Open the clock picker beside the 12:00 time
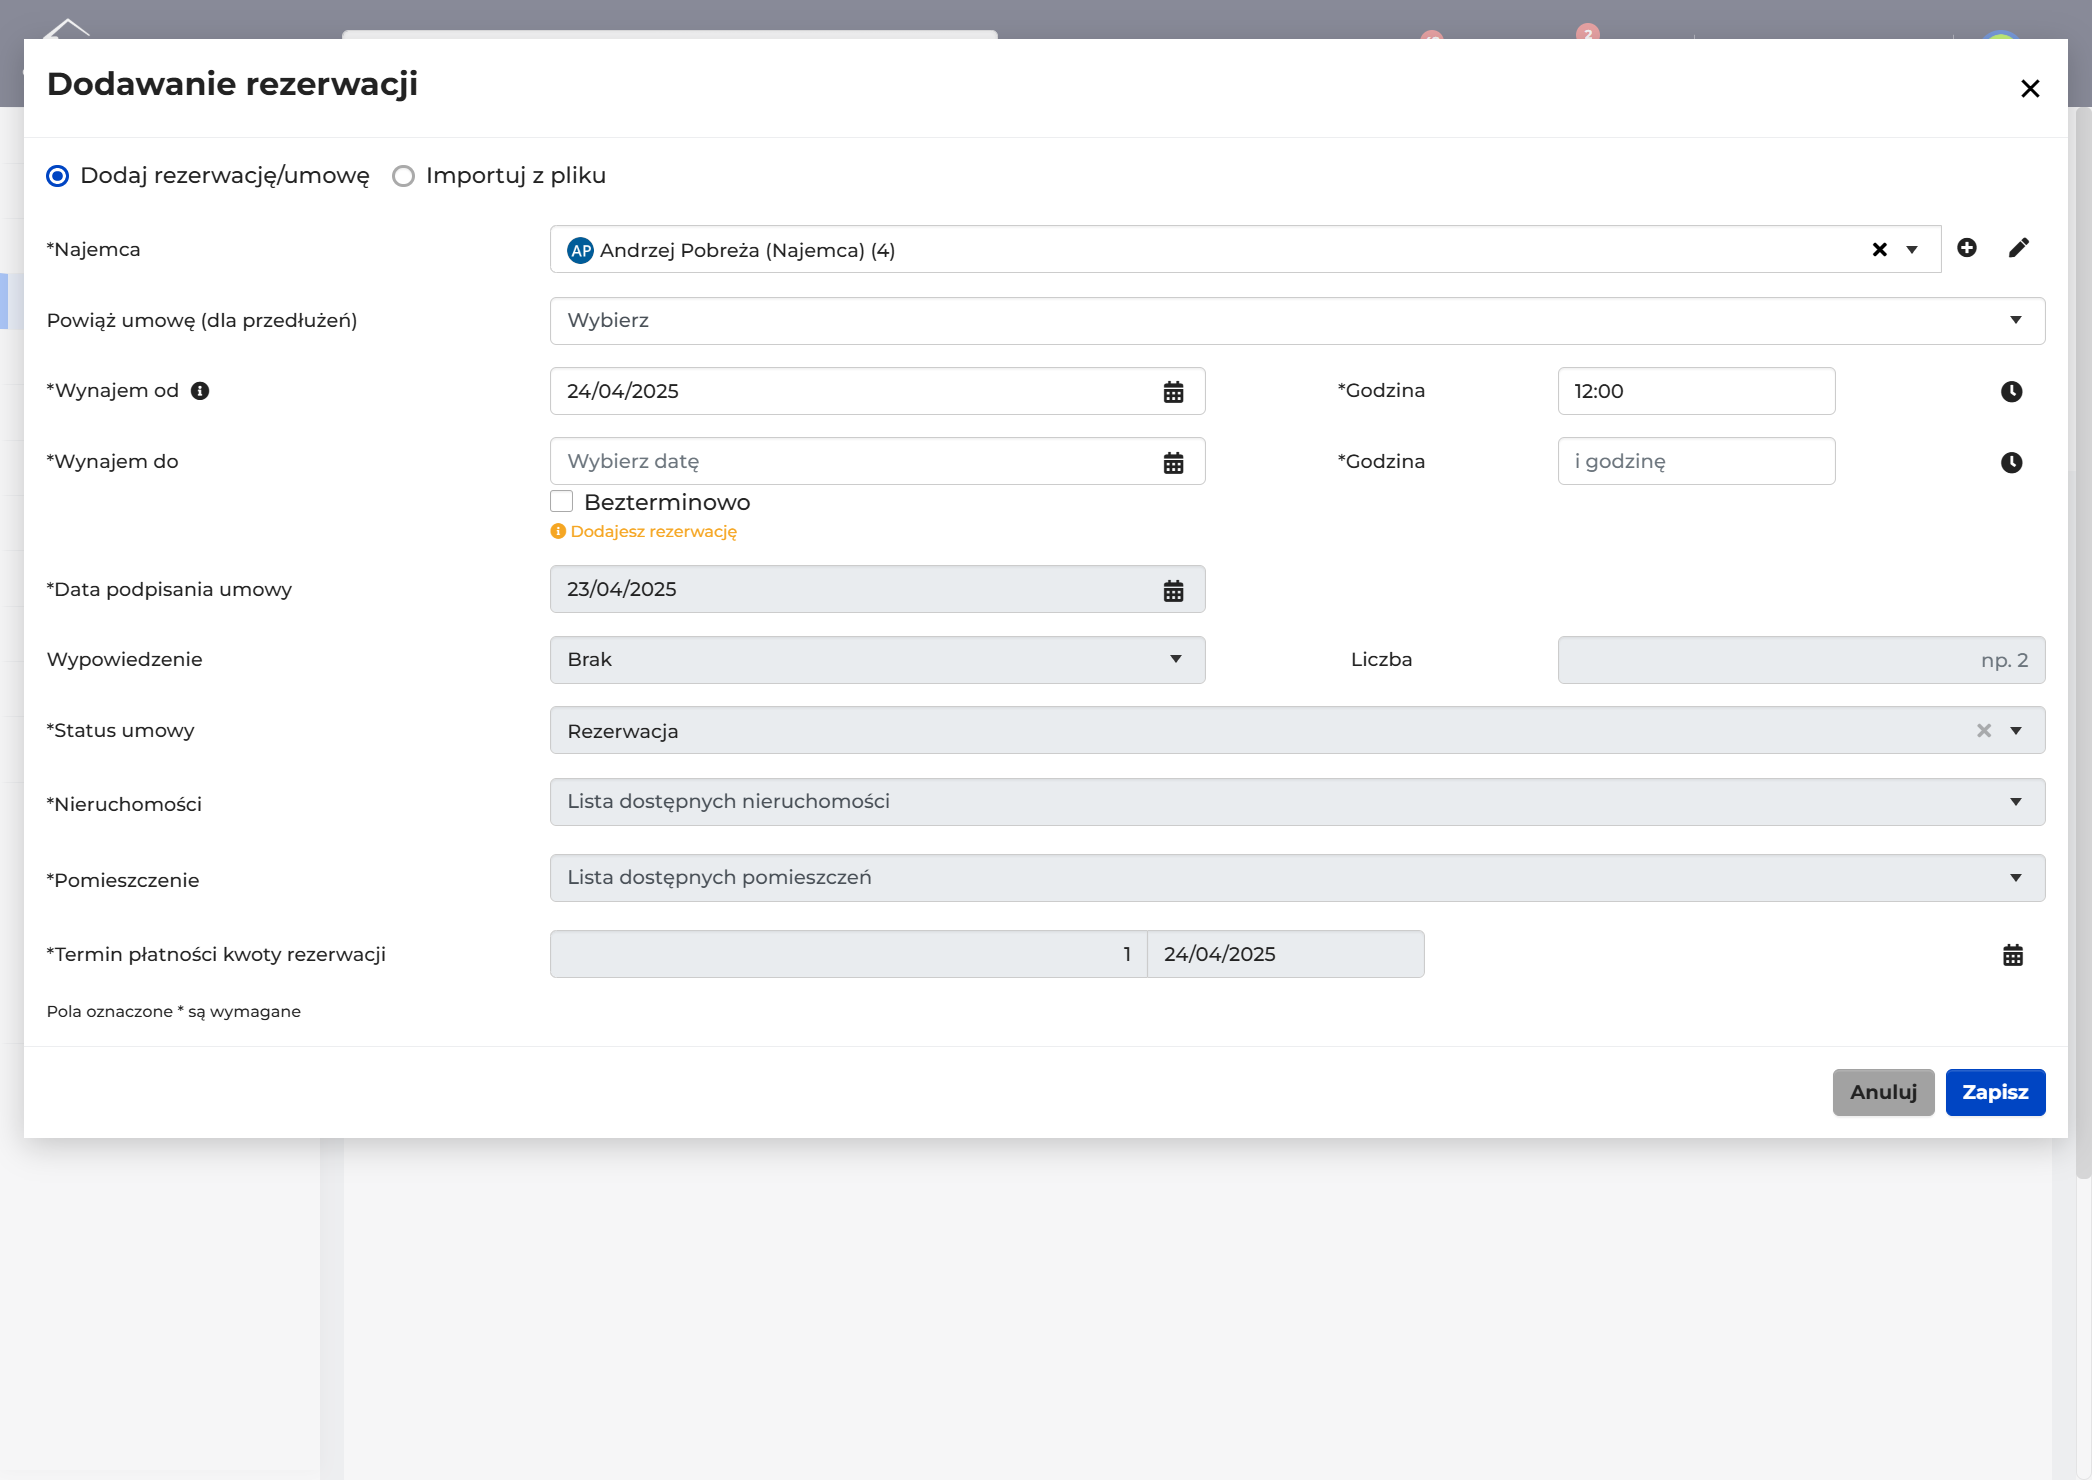Image resolution: width=2092 pixels, height=1480 pixels. tap(2012, 392)
